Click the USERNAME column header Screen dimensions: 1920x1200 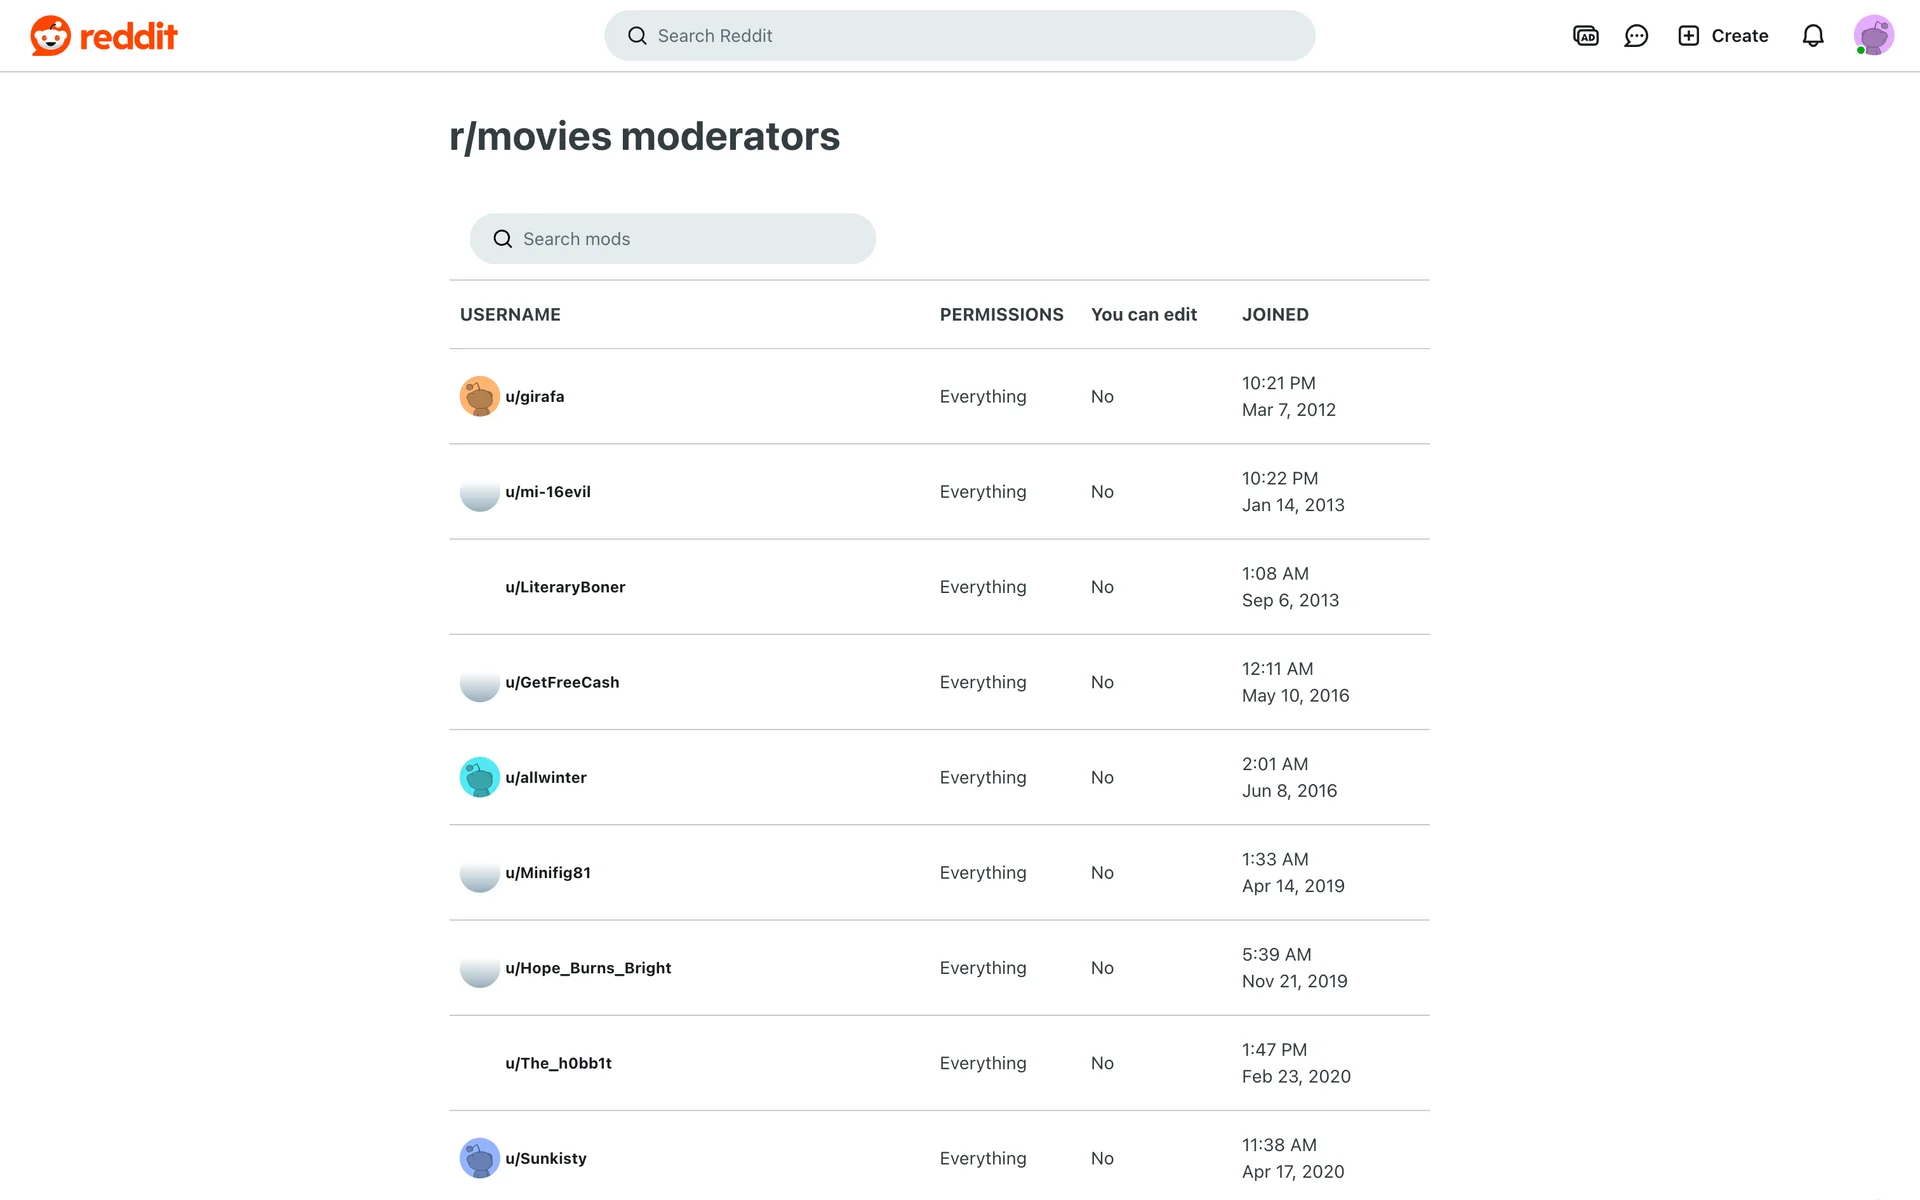point(510,315)
